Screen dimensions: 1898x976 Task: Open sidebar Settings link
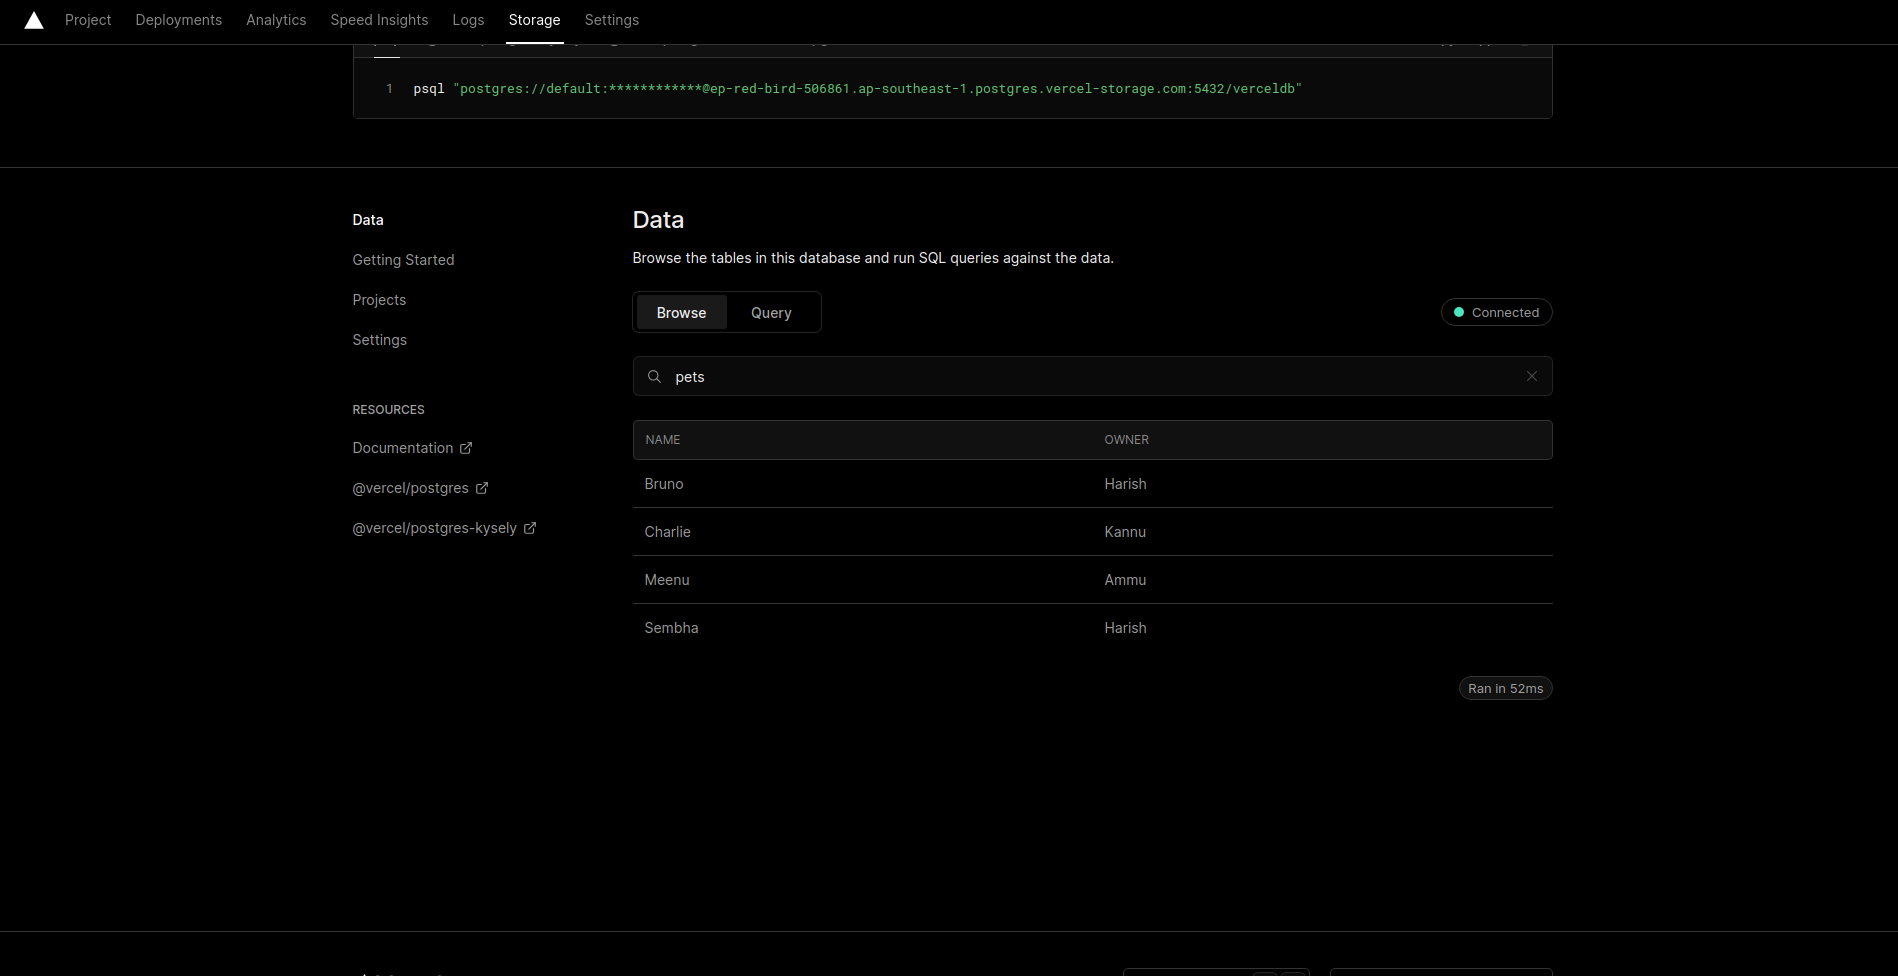click(x=379, y=340)
